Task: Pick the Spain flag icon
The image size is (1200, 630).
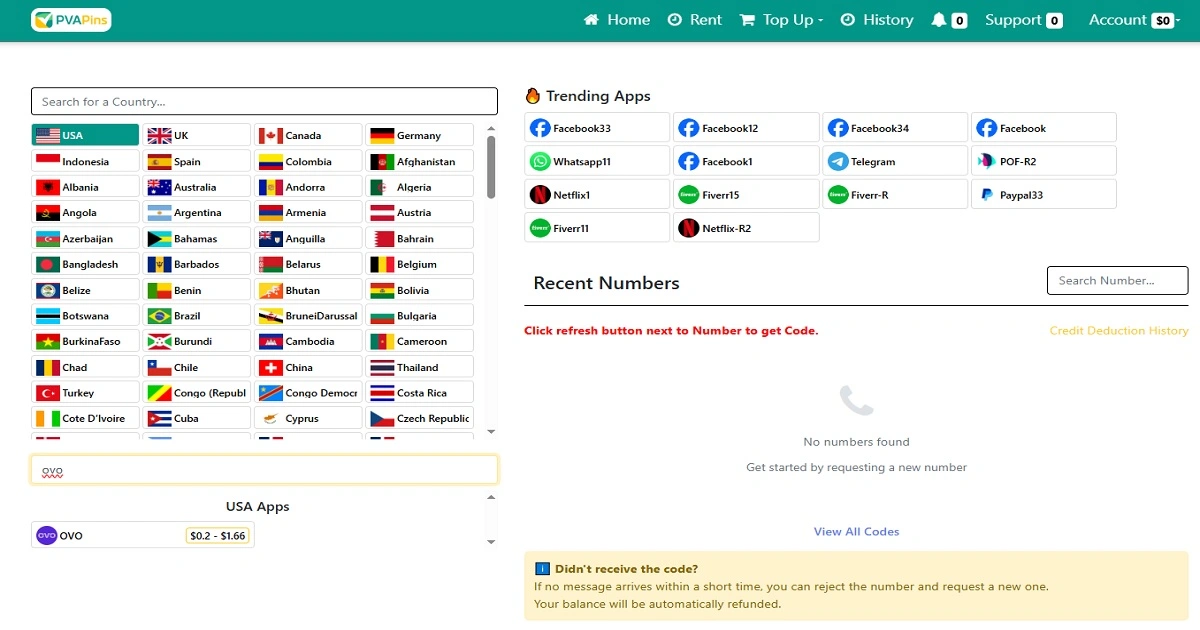Action: [x=159, y=161]
